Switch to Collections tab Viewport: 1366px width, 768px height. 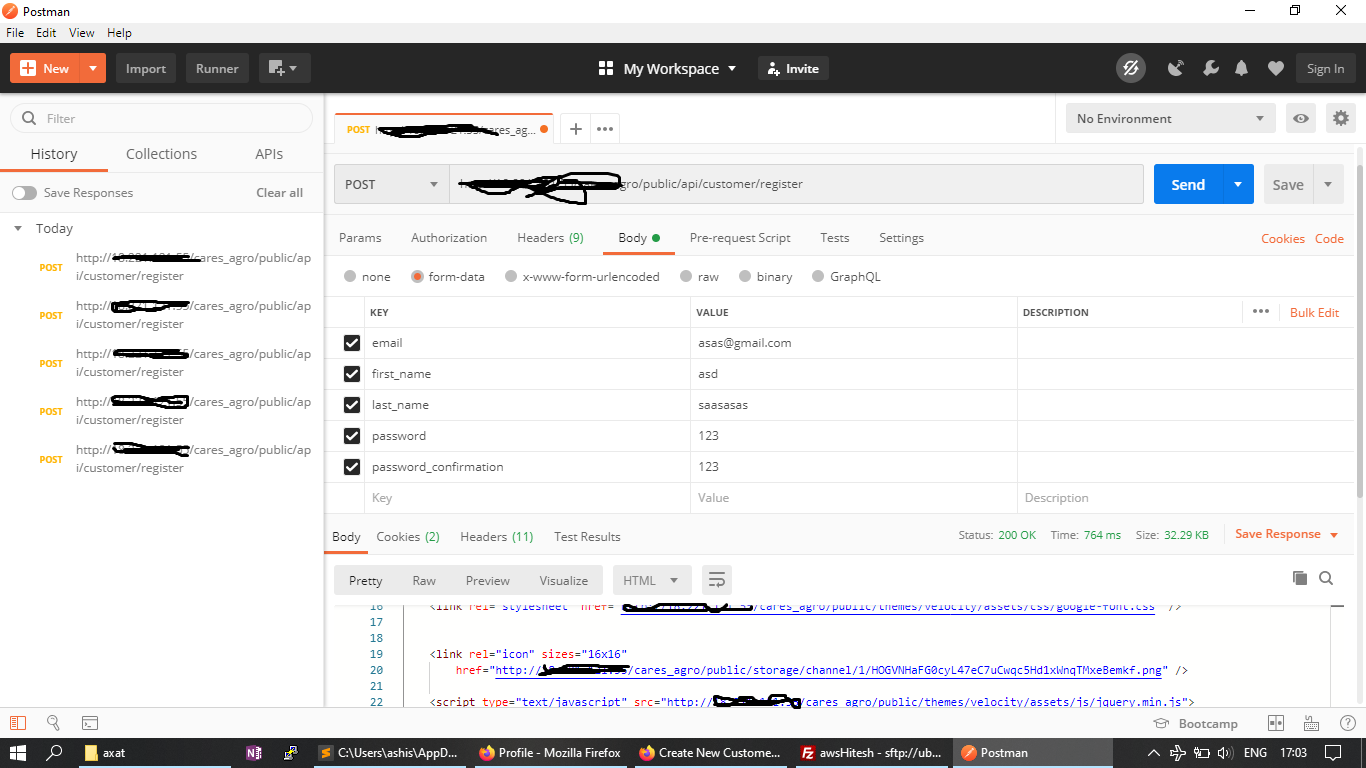(161, 154)
